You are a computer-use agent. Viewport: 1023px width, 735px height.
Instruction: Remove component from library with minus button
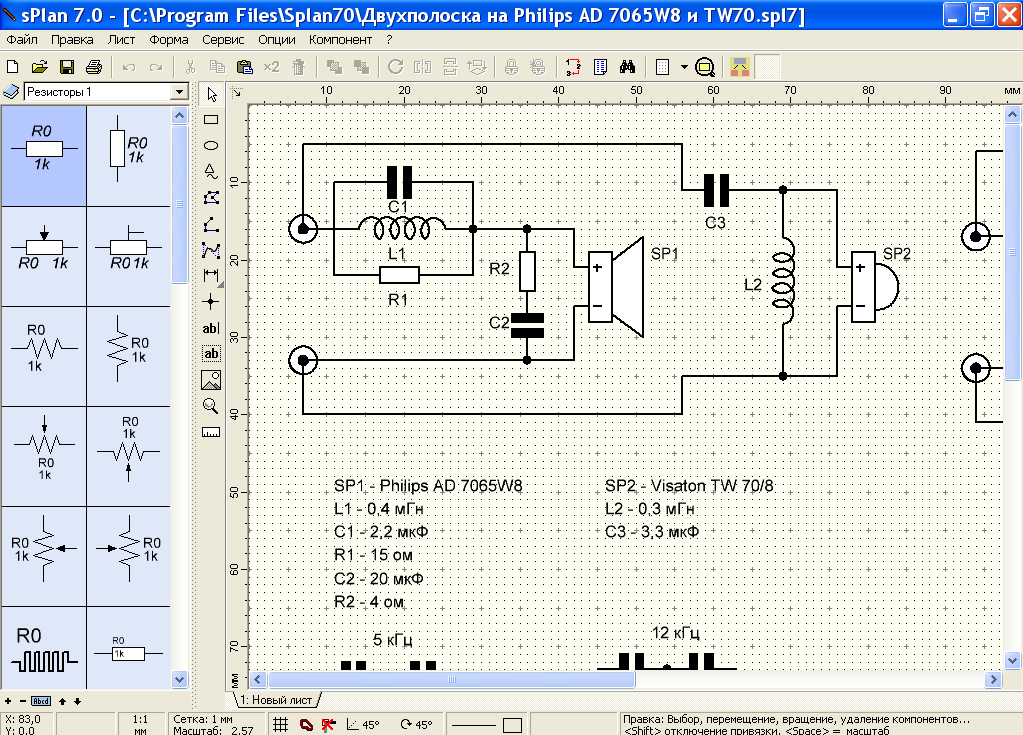point(23,701)
